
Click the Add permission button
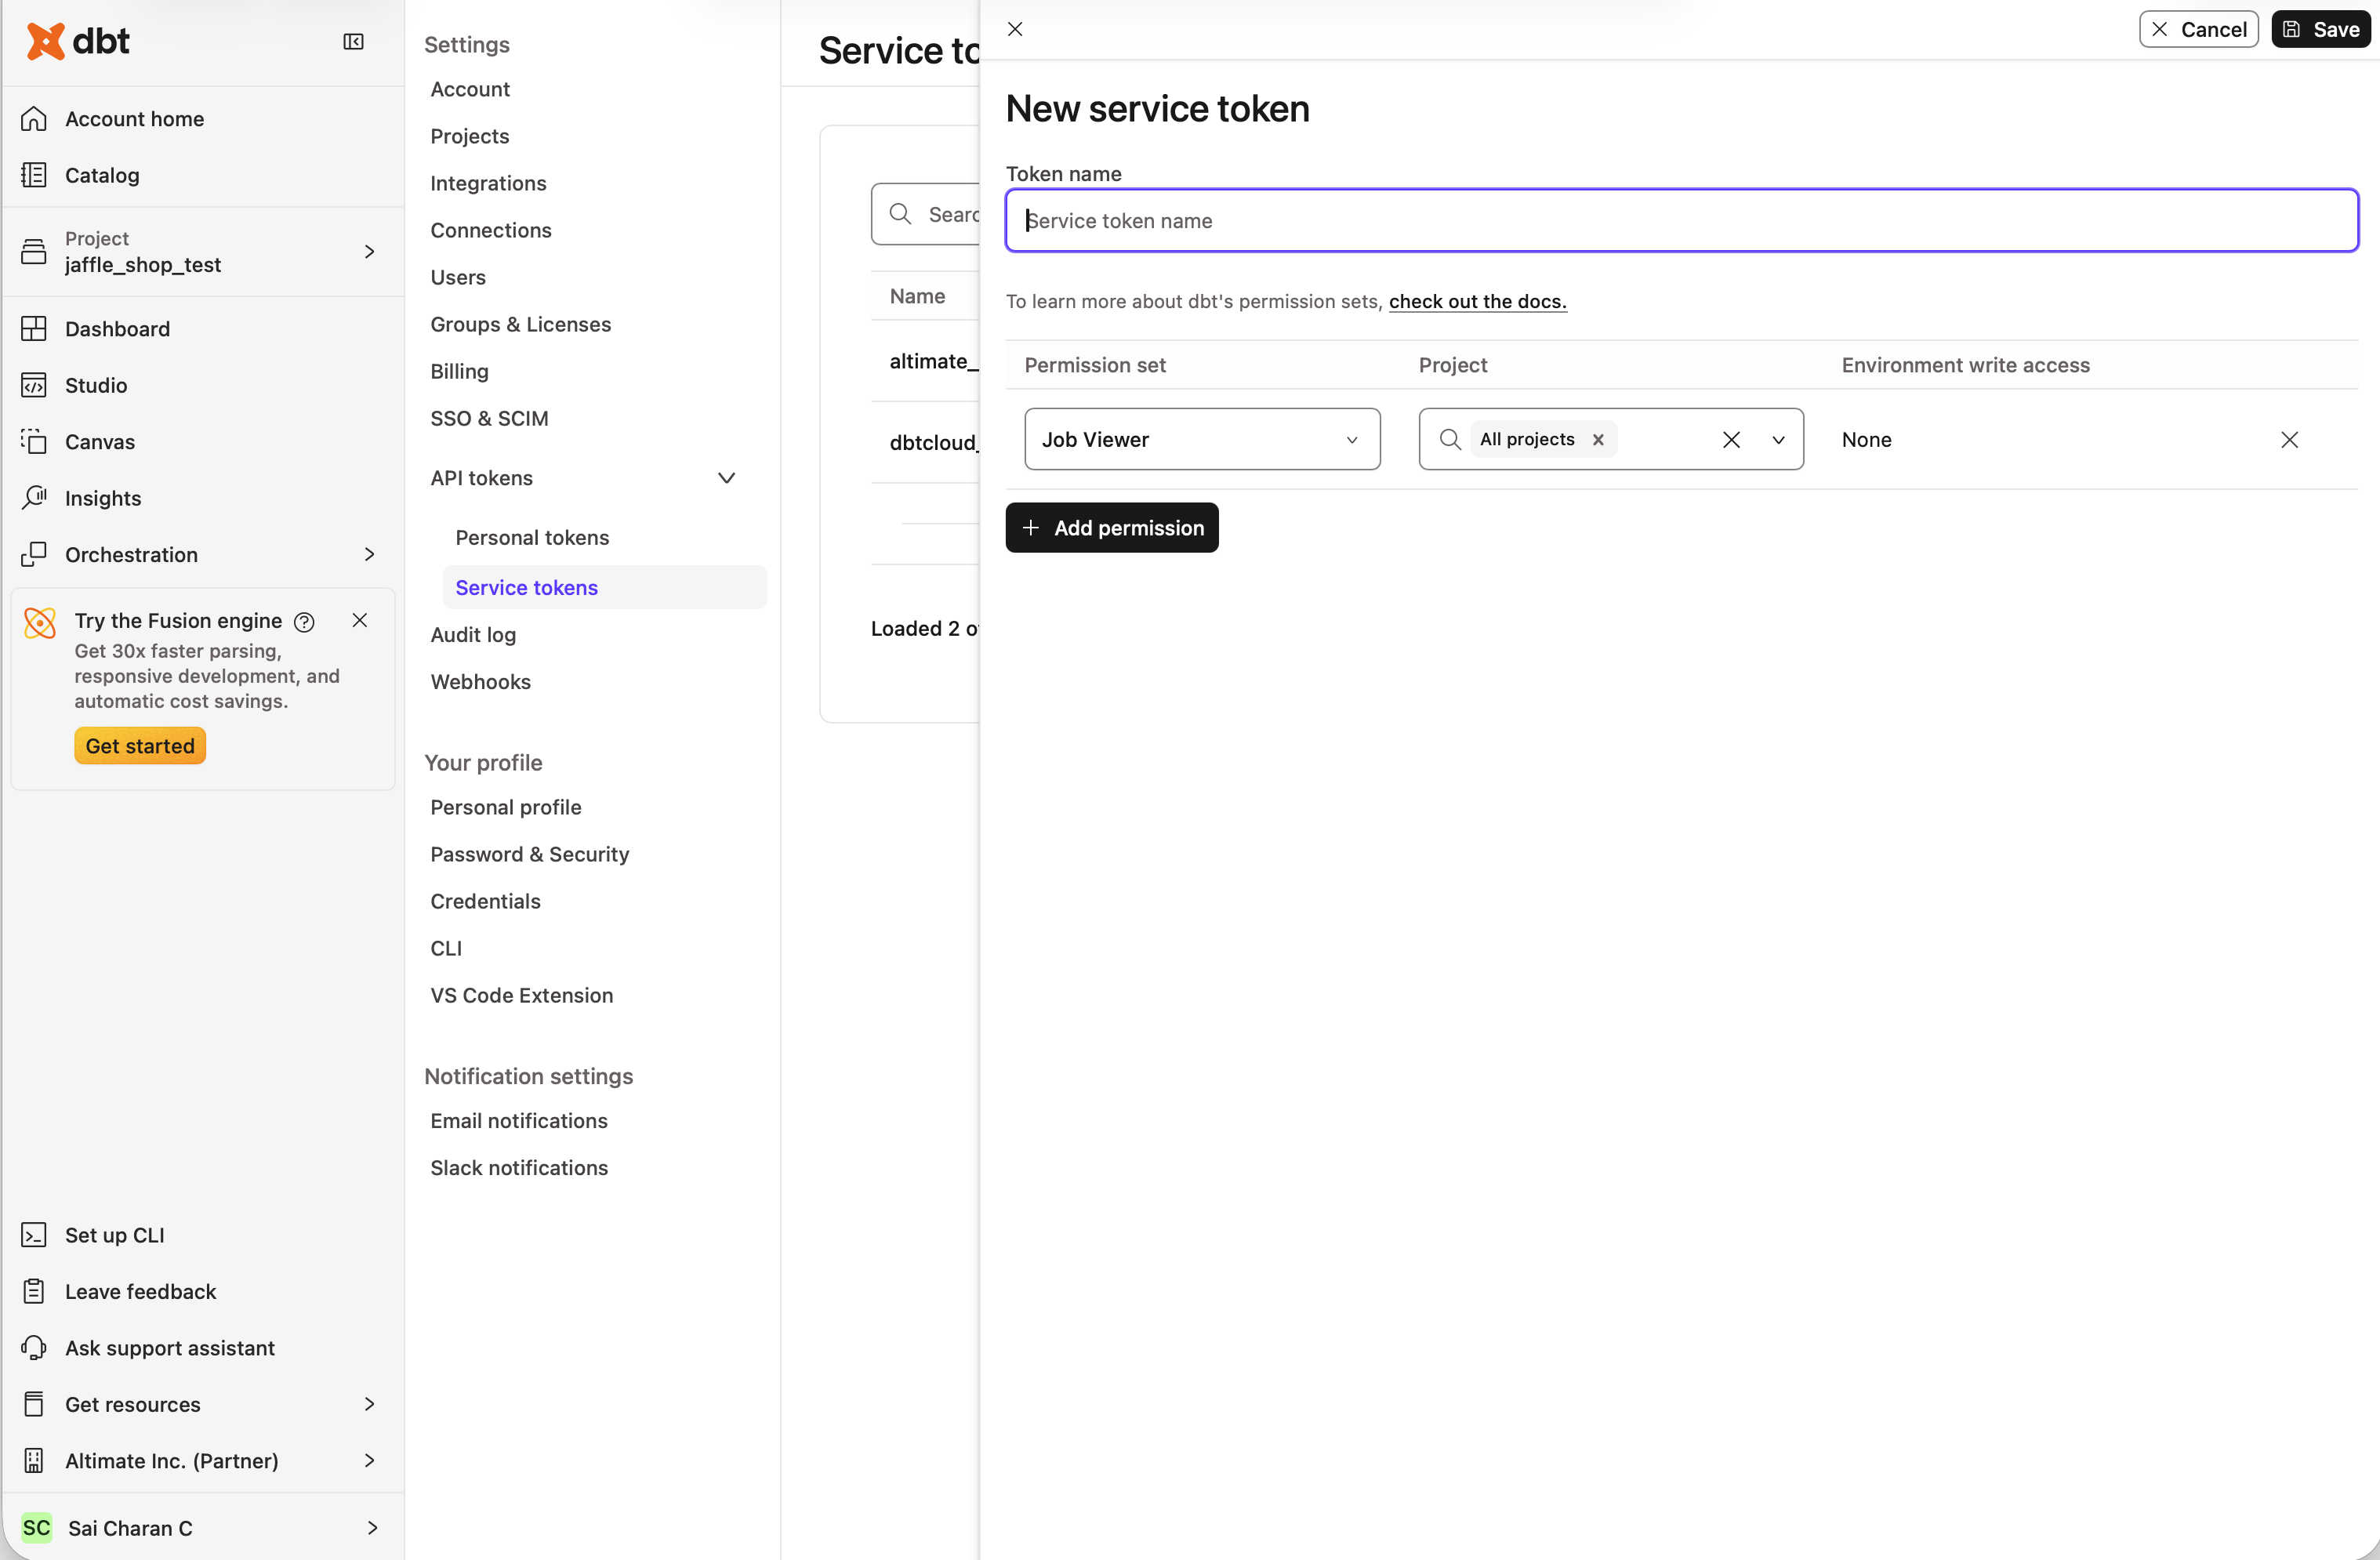[1111, 527]
